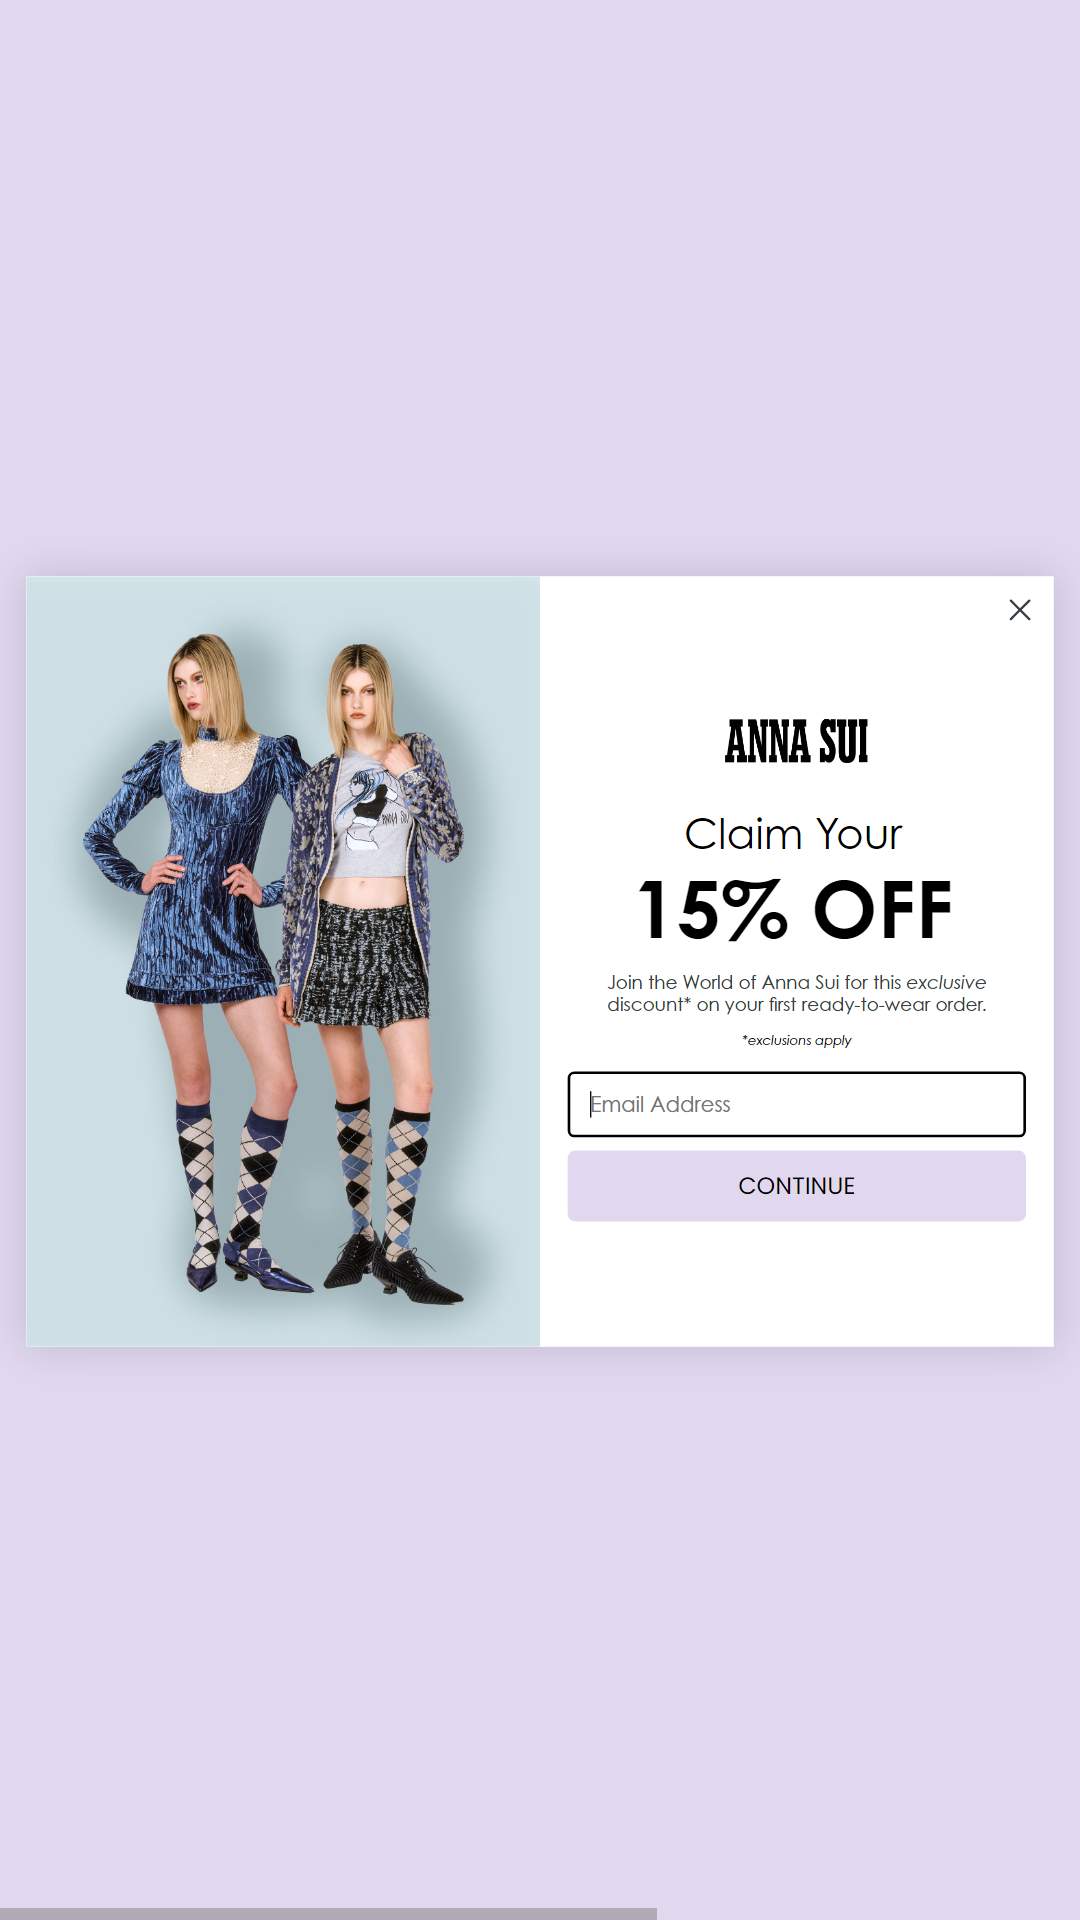The width and height of the screenshot is (1080, 1920).
Task: Click the "Claim Your" heading
Action: pos(794,834)
